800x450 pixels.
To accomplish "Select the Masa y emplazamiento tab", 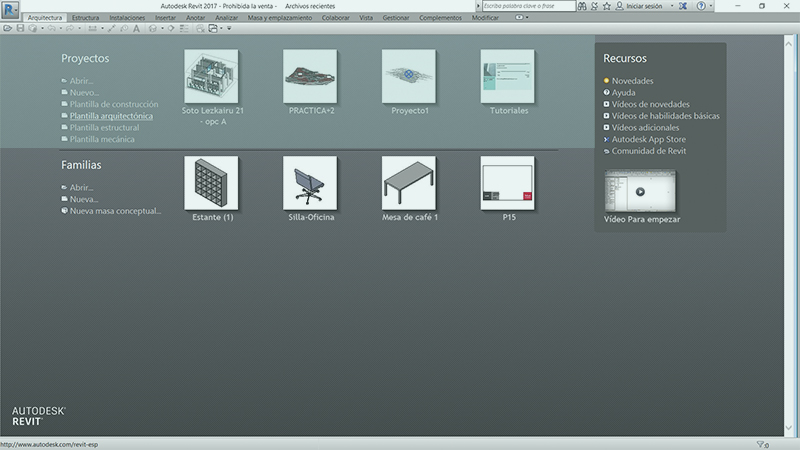I will click(x=280, y=17).
